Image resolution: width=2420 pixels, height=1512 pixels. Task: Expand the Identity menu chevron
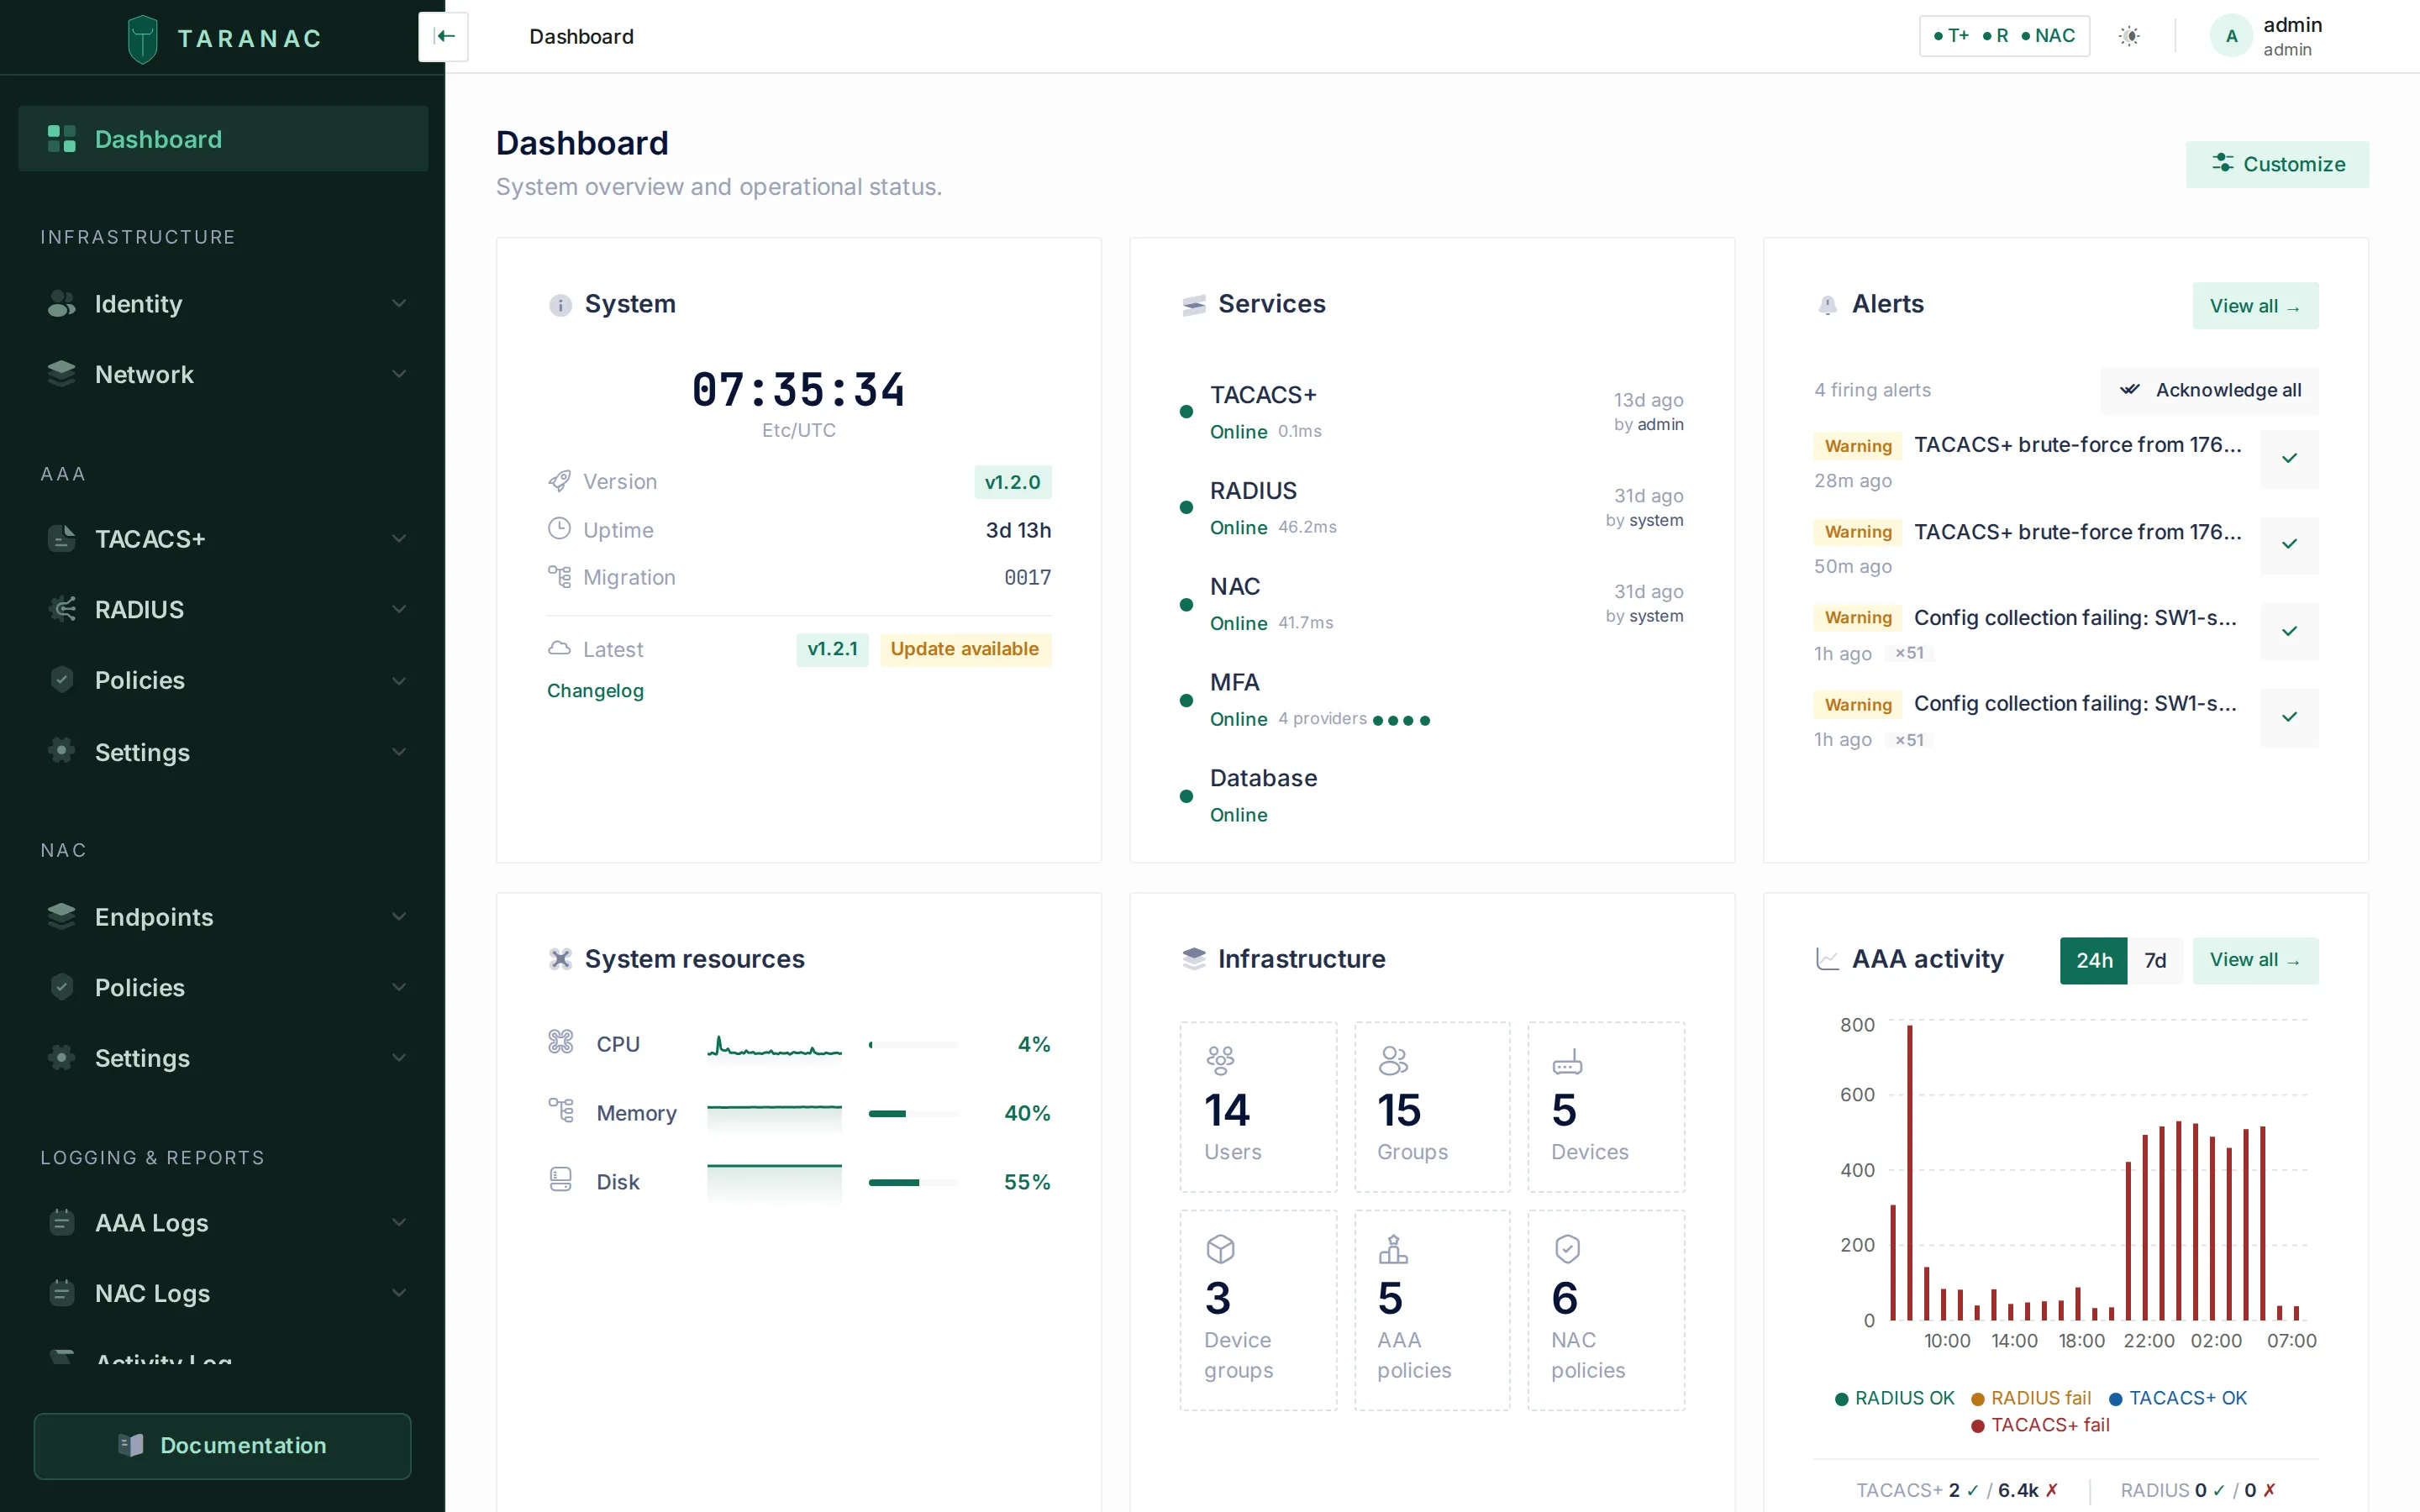tap(399, 304)
